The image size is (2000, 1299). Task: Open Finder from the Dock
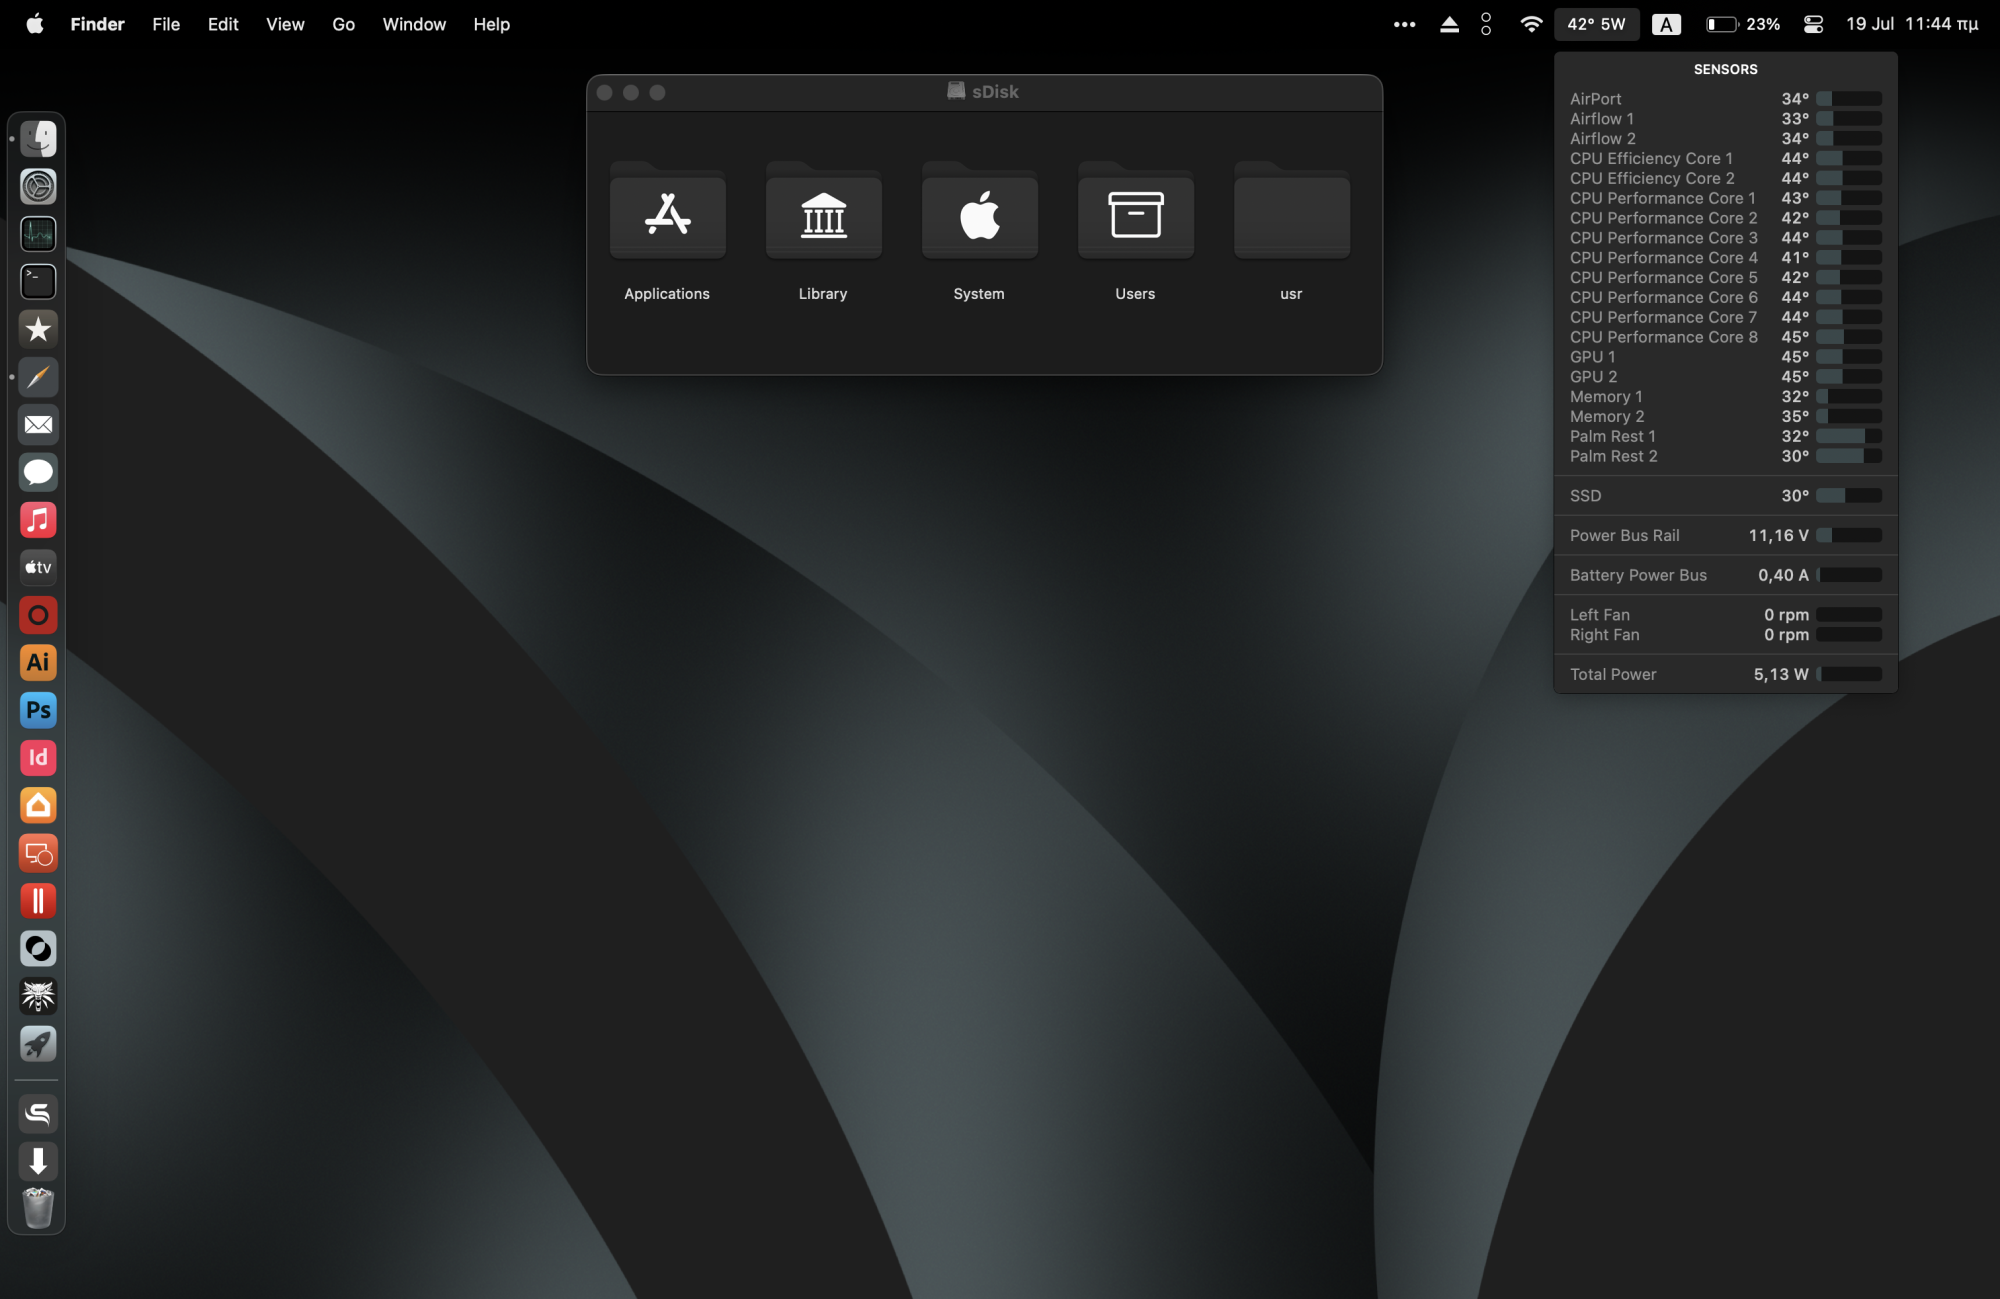[x=38, y=139]
